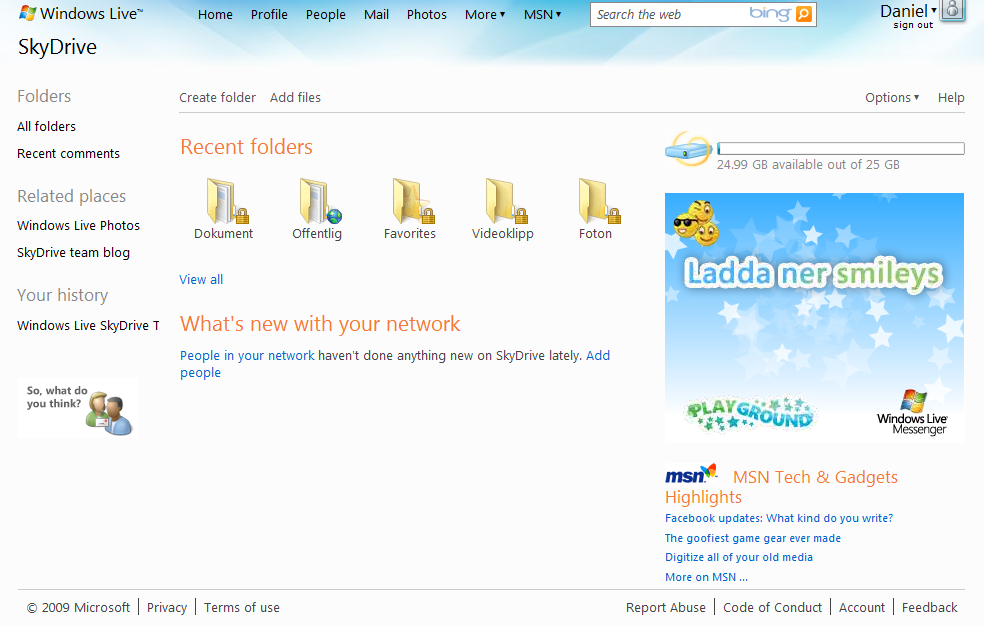Click the Feedback footer link
Image resolution: width=984 pixels, height=626 pixels.
click(929, 607)
